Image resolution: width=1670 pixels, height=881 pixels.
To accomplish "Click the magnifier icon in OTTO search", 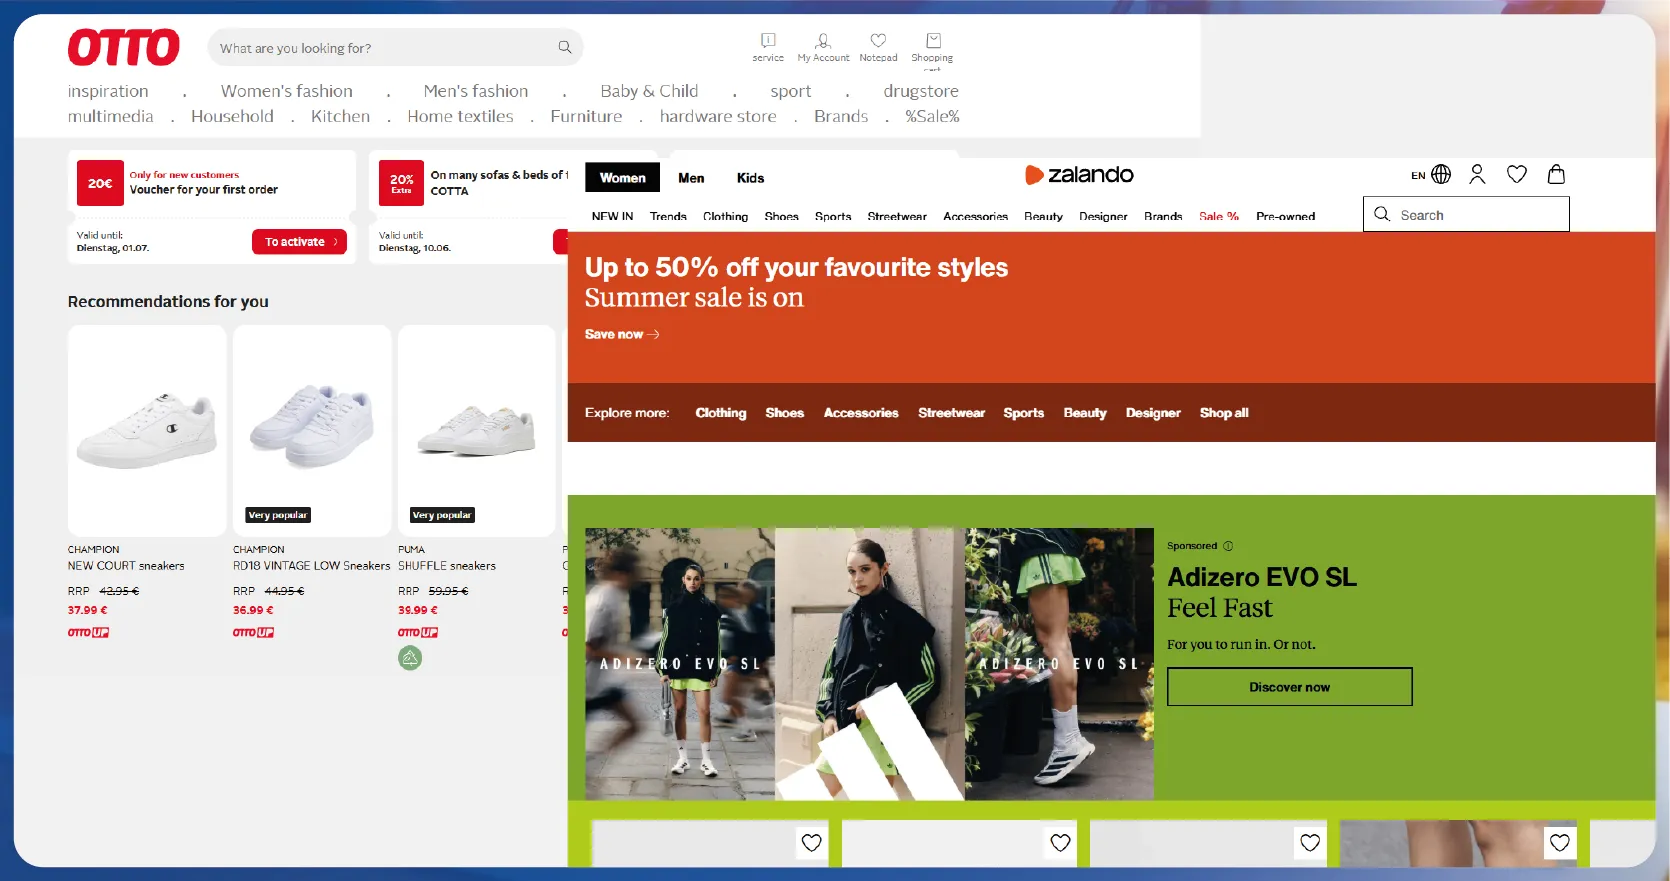I will click(565, 47).
